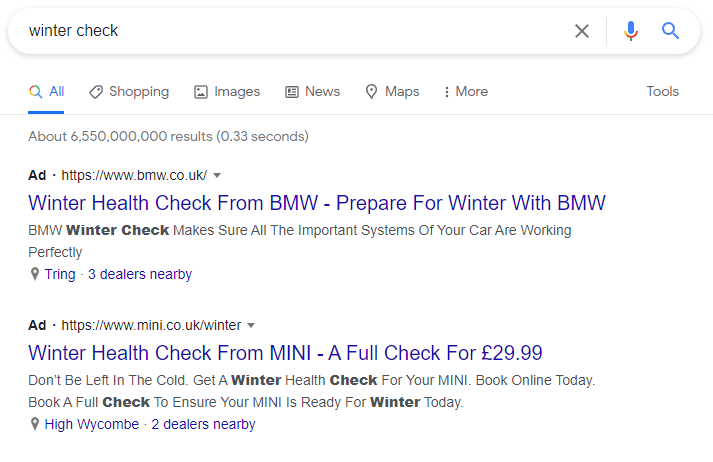Open the Winter Health Check From MINI ad
713x462 pixels.
(285, 353)
